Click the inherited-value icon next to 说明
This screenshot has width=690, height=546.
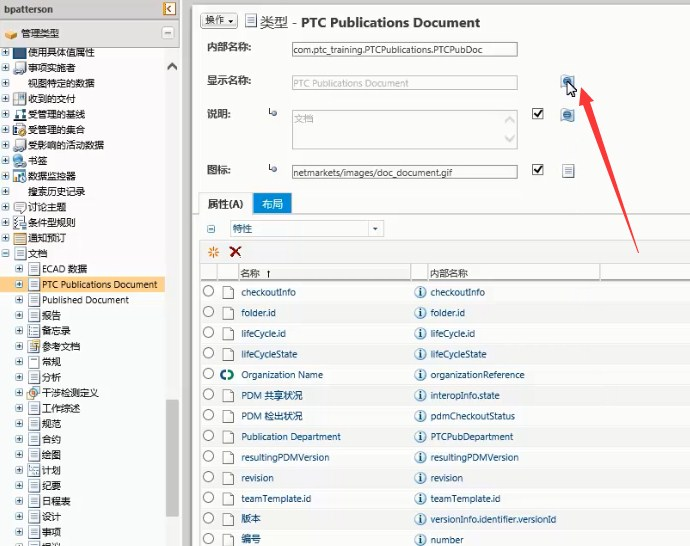tap(273, 113)
